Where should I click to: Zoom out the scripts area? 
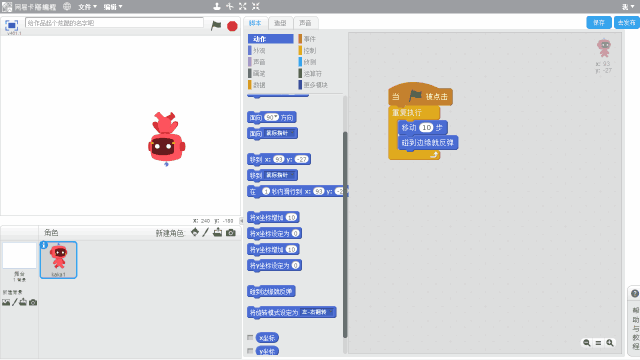coord(587,343)
